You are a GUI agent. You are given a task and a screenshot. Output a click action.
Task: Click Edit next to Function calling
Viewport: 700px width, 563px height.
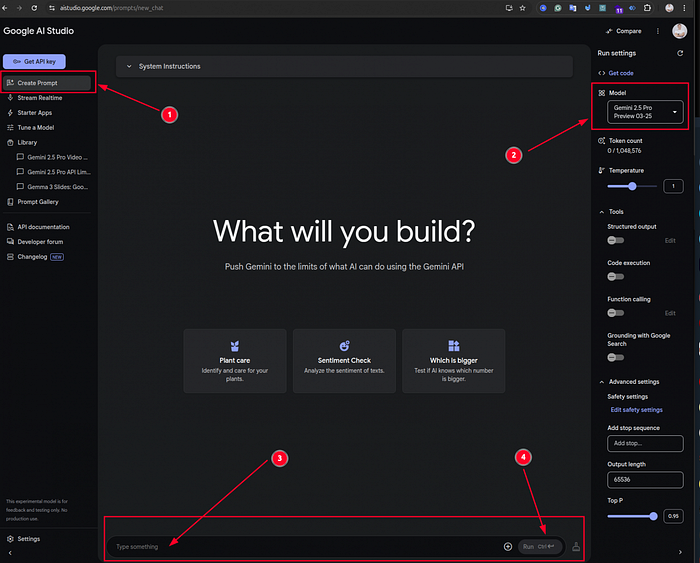click(x=670, y=313)
